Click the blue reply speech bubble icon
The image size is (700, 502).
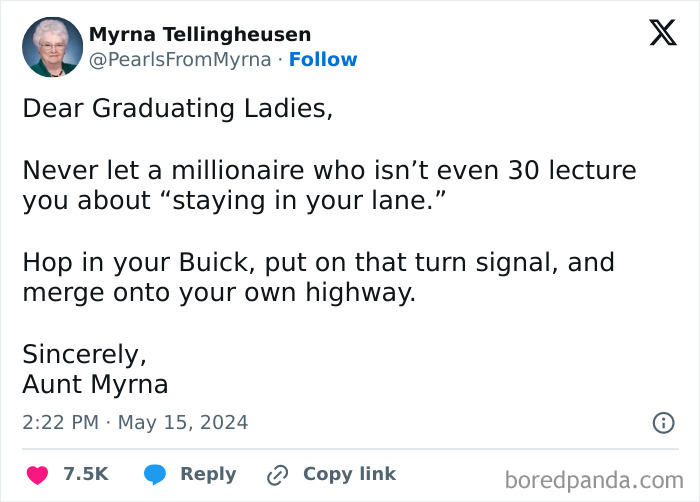pyautogui.click(x=154, y=474)
